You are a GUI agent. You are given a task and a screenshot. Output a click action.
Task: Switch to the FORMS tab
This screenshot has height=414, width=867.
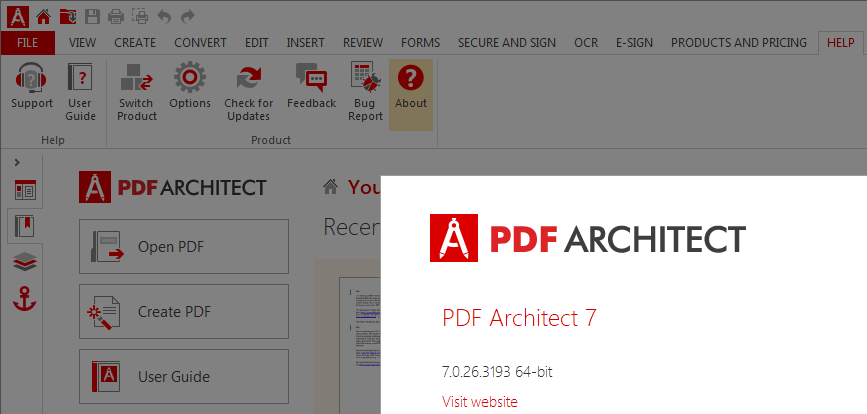421,43
